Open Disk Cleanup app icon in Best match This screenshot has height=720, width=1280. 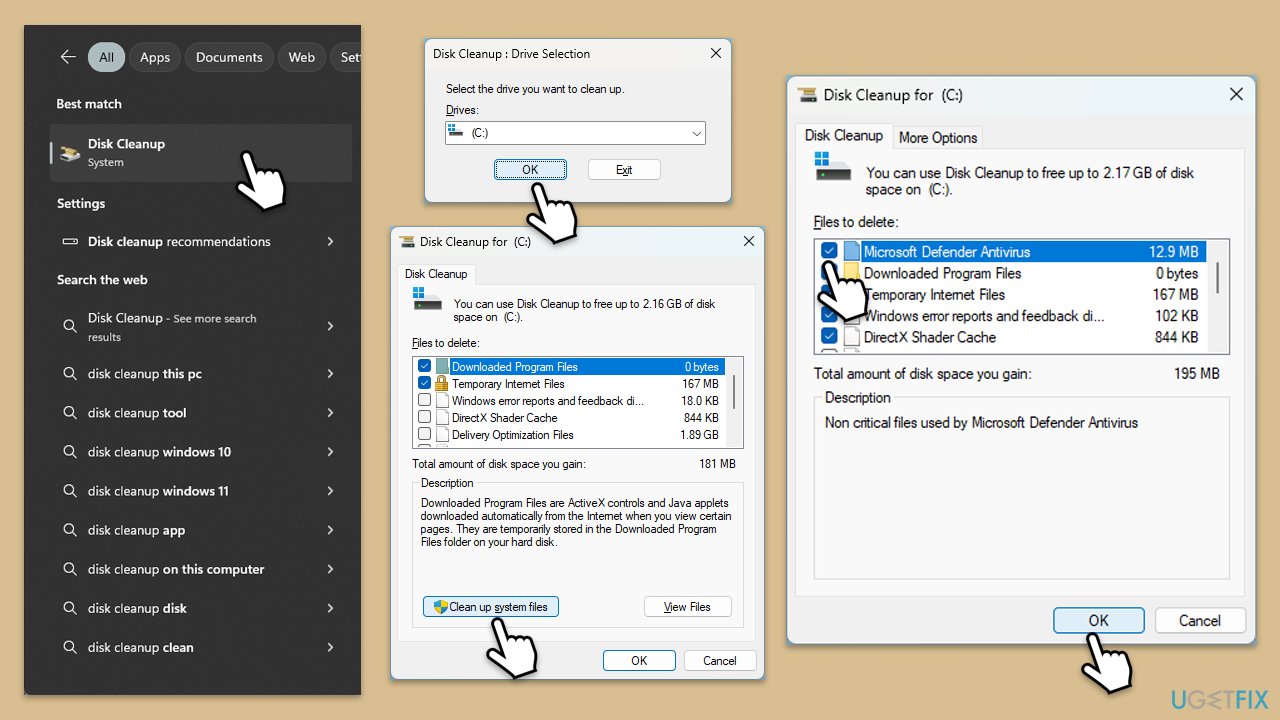click(x=69, y=153)
